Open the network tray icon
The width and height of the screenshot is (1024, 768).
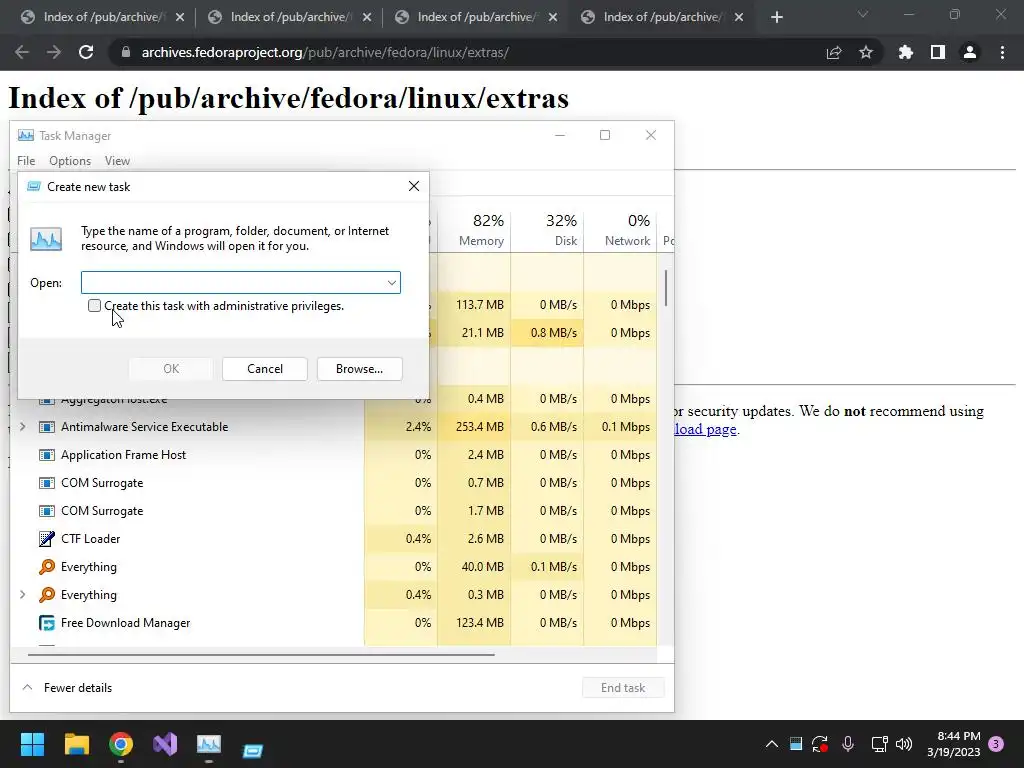point(879,744)
